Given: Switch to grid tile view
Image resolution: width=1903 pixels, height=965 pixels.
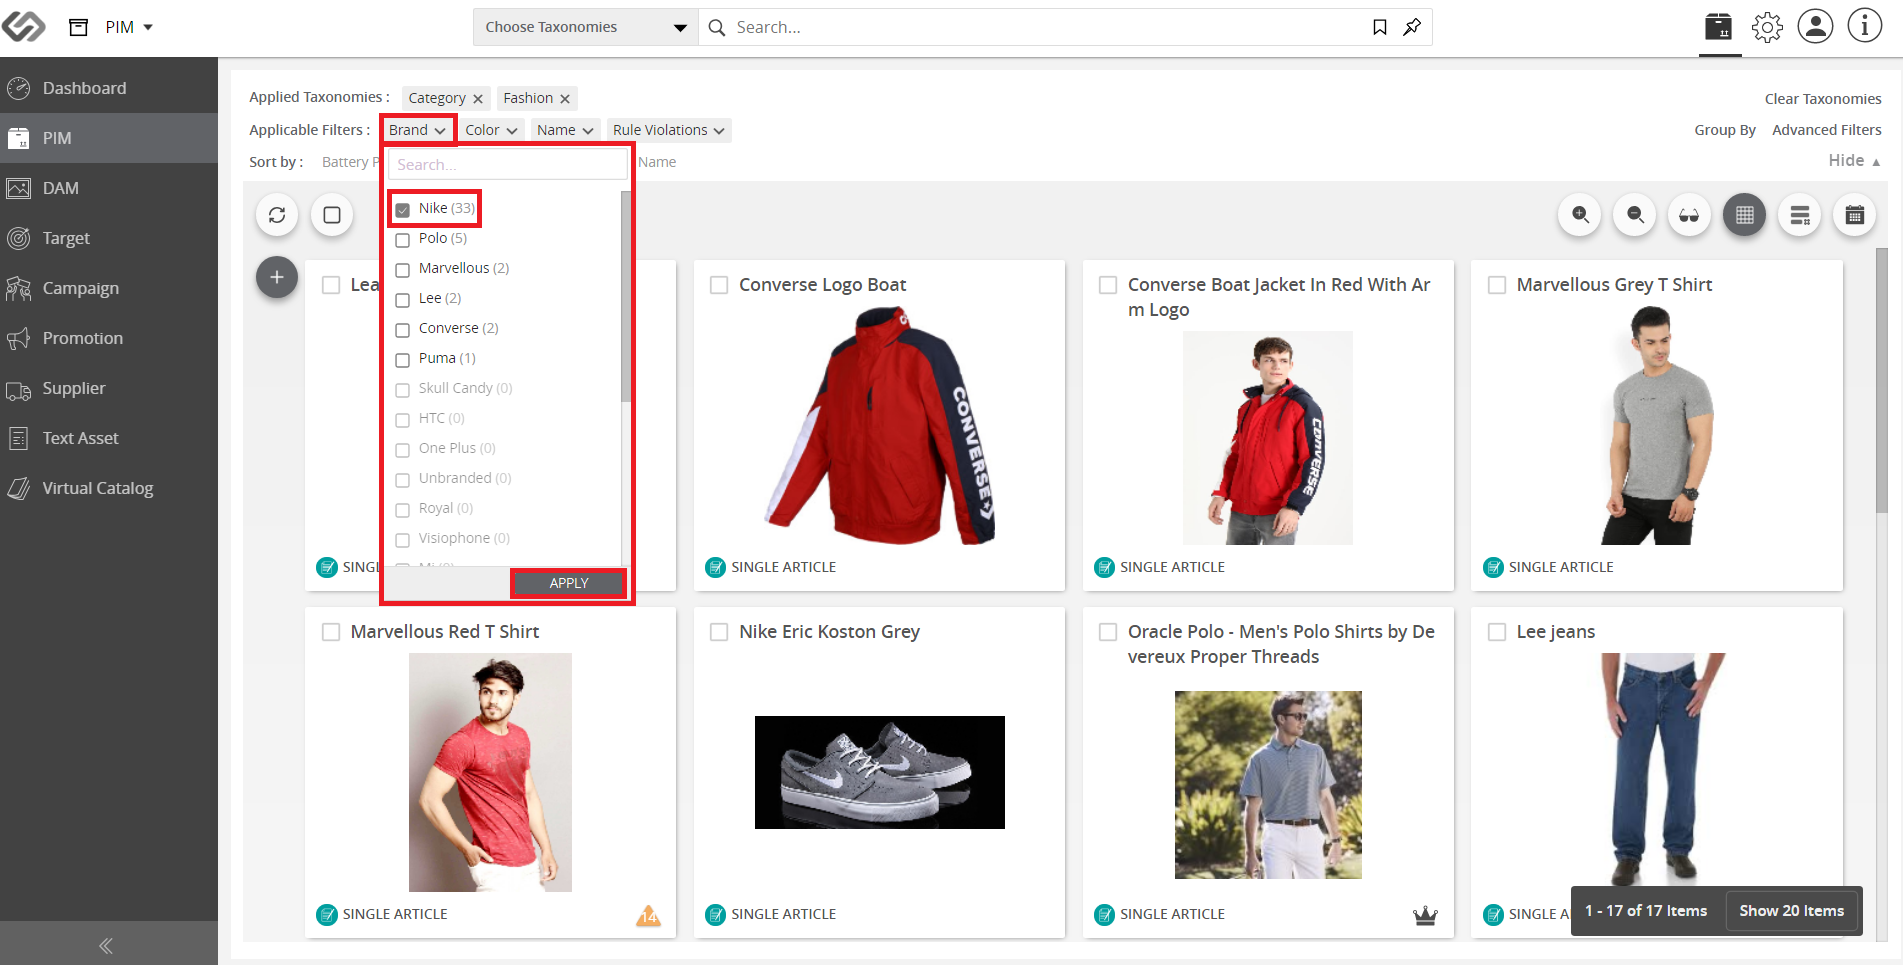Looking at the screenshot, I should pyautogui.click(x=1744, y=215).
